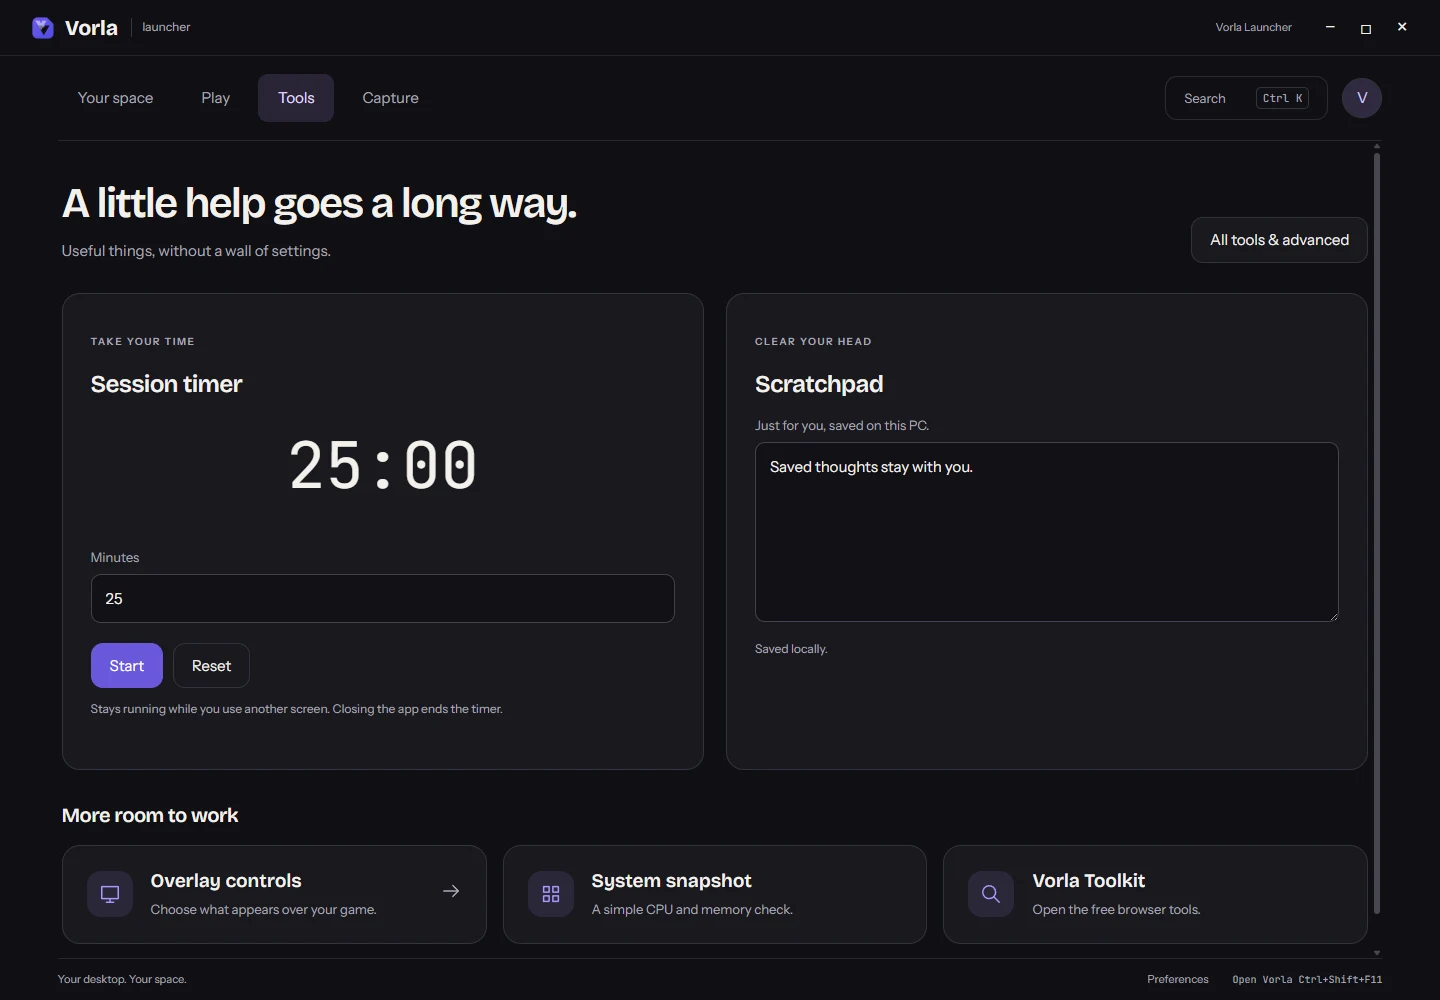1440x1000 pixels.
Task: Click the 25:00 timer display
Action: (x=383, y=465)
